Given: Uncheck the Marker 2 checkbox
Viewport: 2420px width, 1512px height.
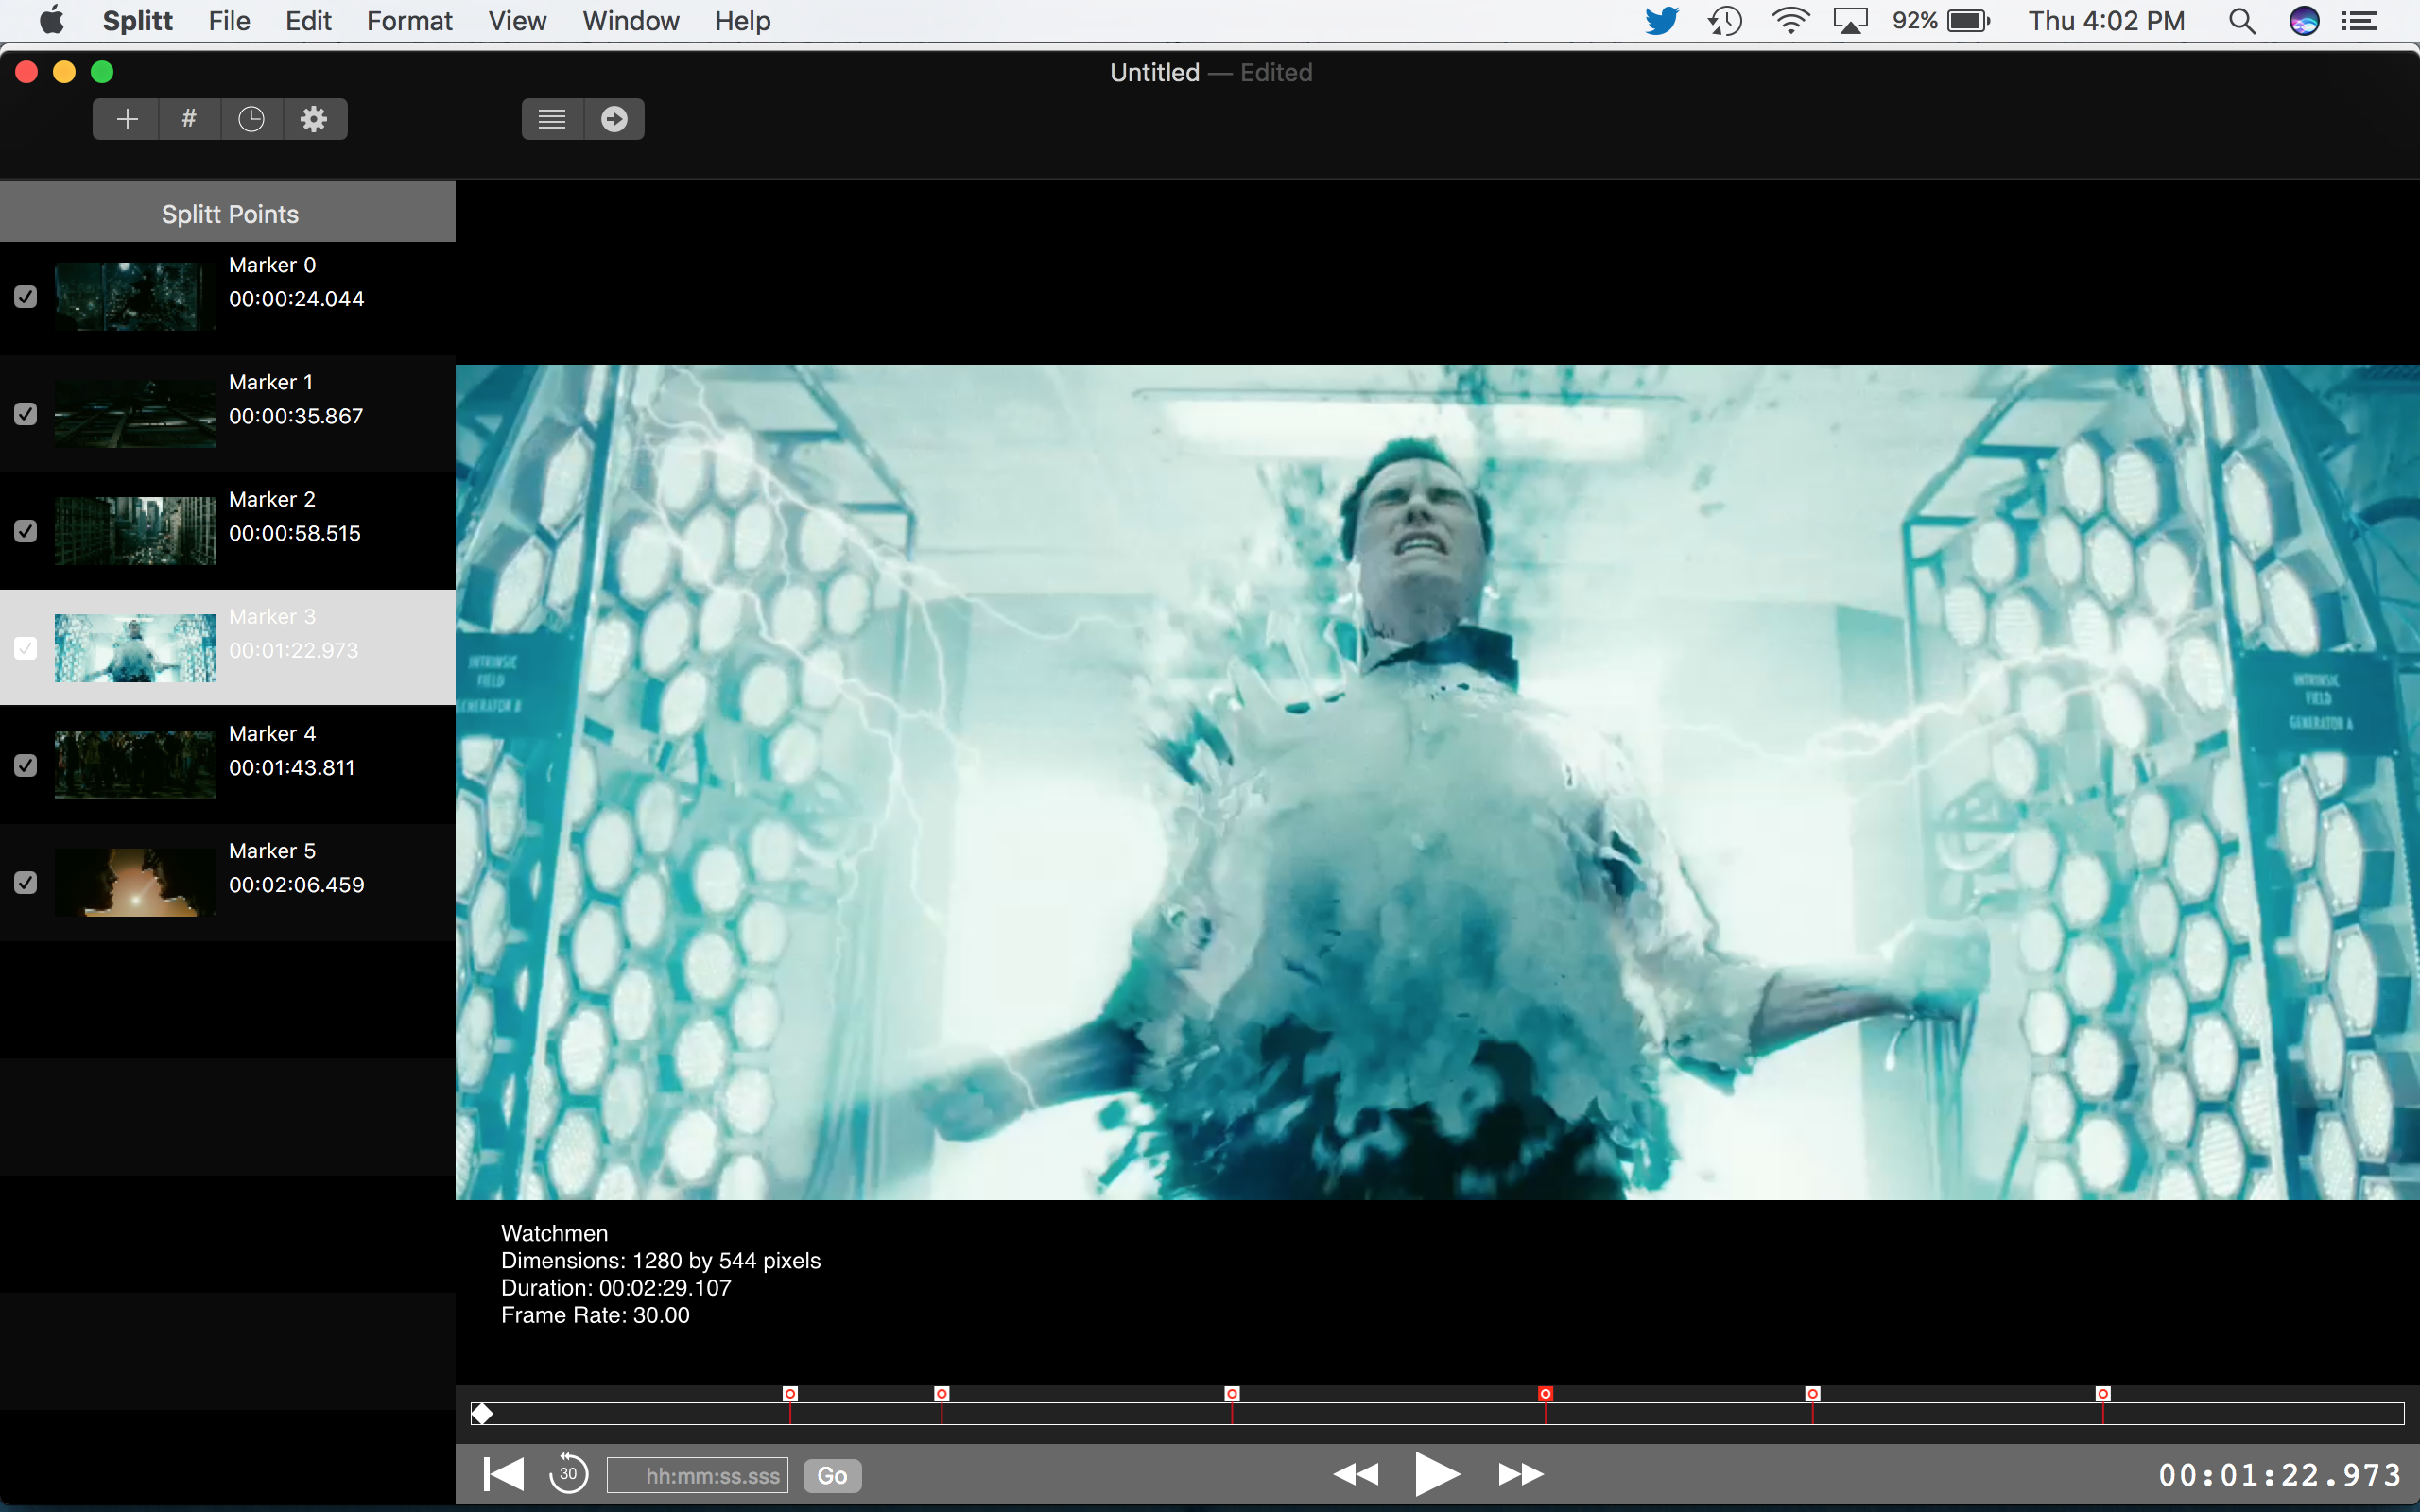Looking at the screenshot, I should click(x=26, y=531).
